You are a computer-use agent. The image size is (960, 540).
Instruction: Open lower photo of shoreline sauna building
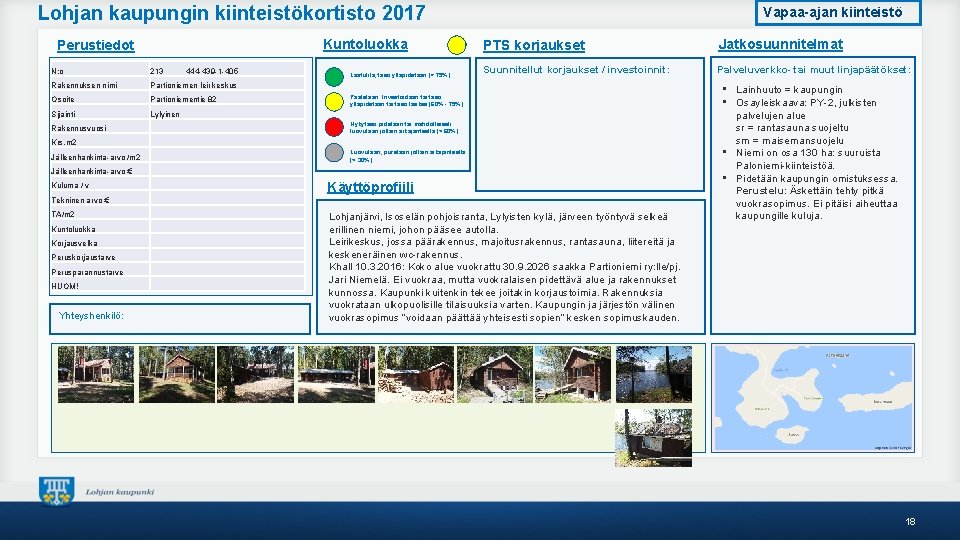point(653,438)
